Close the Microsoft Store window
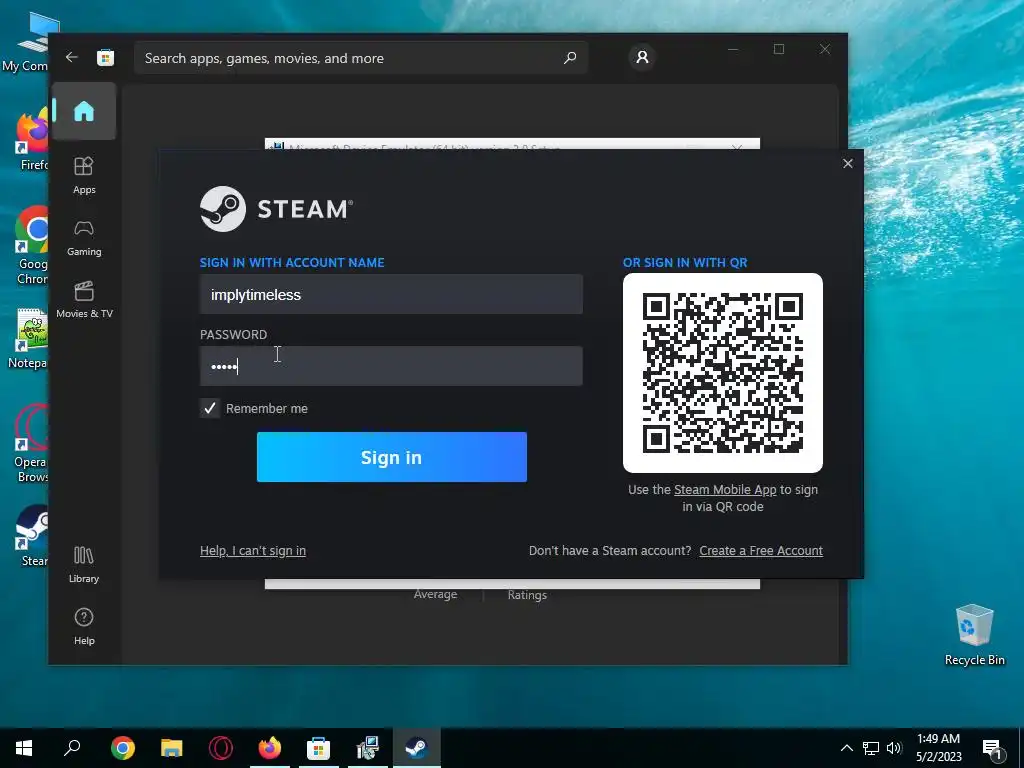1024x768 pixels. tap(825, 49)
